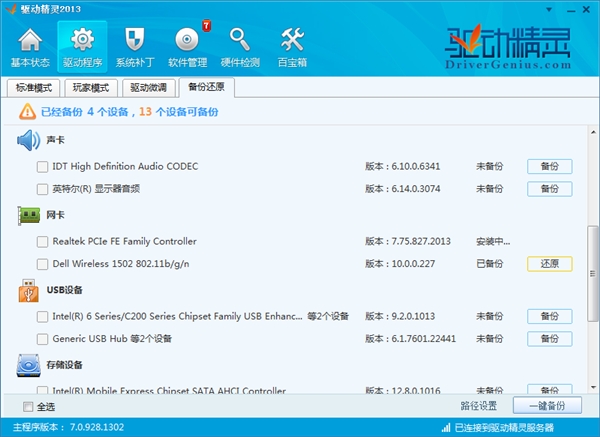Switch to 驱动微调 tab

point(148,88)
